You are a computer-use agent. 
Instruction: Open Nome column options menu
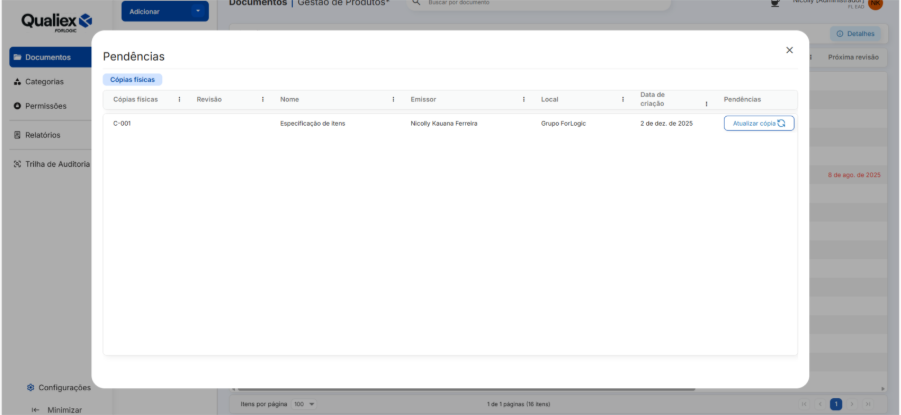[393, 99]
